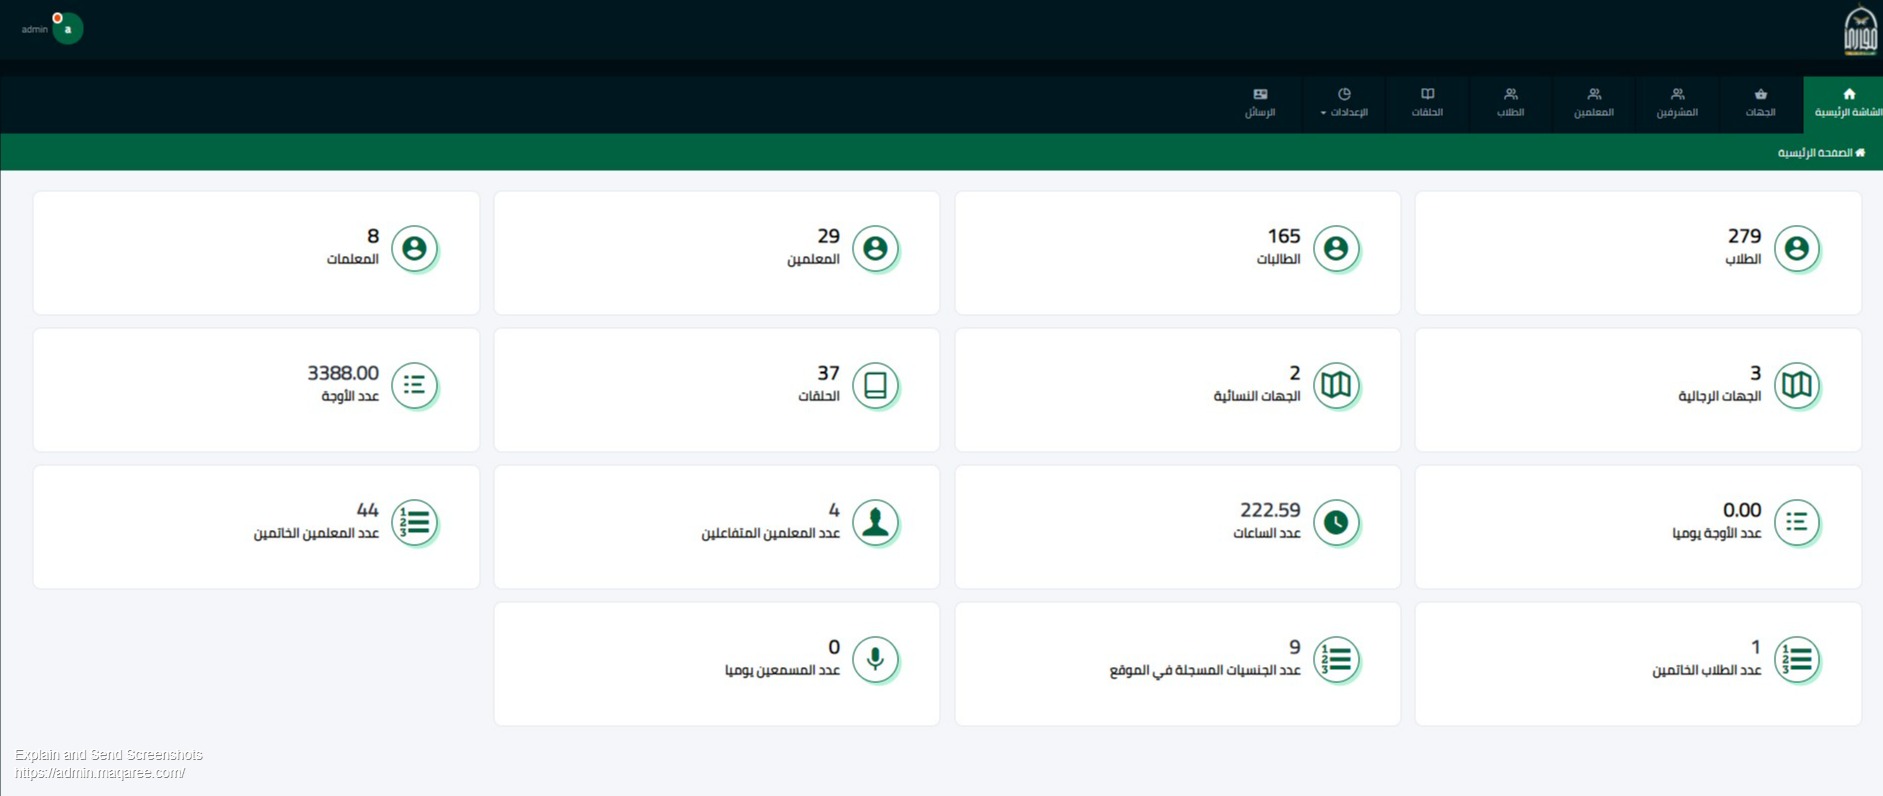
Task: Click numbered-list icon for المعلمين الخاتمين
Action: click(x=414, y=522)
